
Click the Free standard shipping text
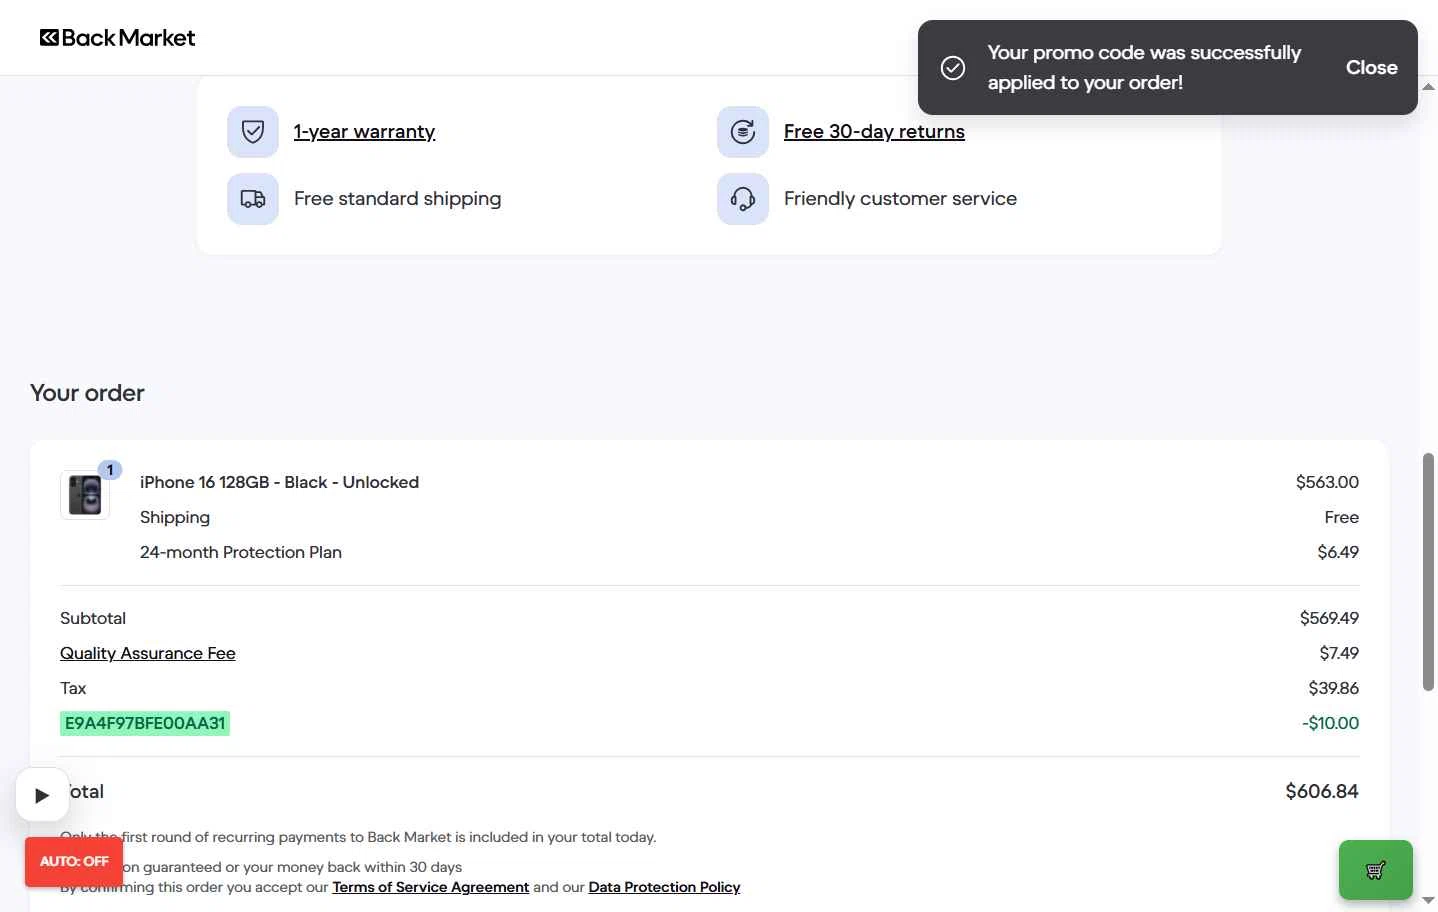(398, 199)
